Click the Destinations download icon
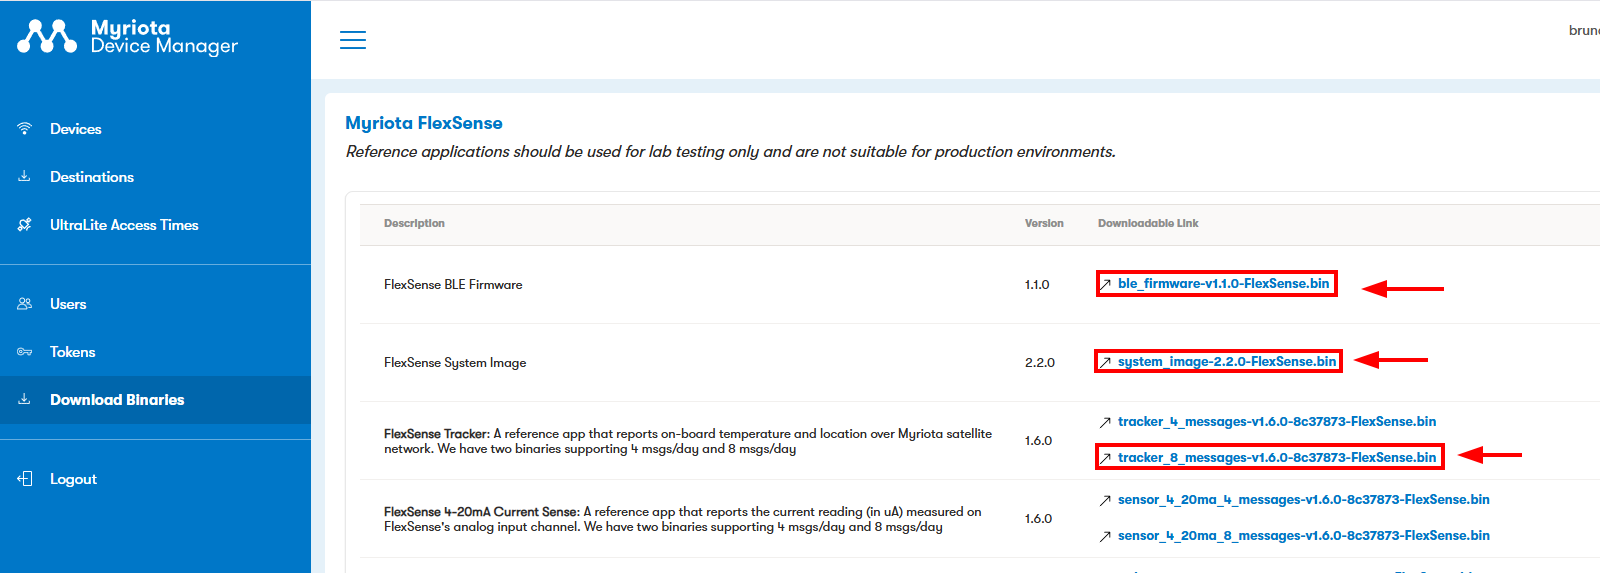 tap(24, 176)
